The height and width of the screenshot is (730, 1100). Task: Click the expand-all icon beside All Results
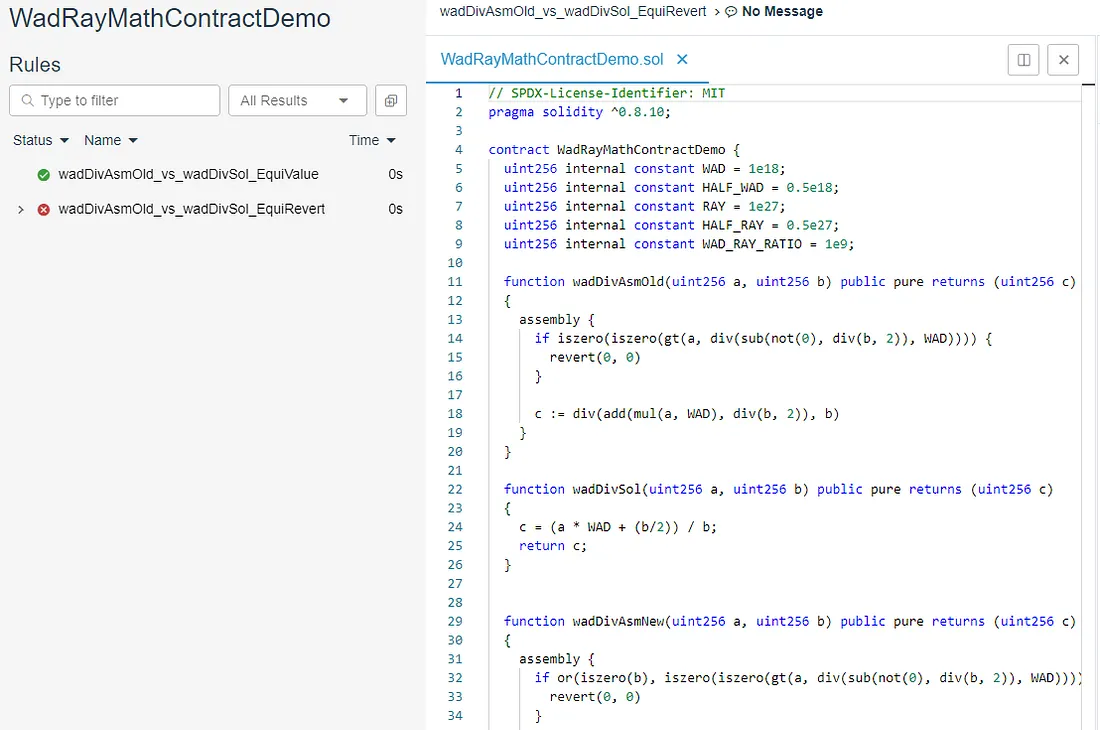click(x=390, y=101)
